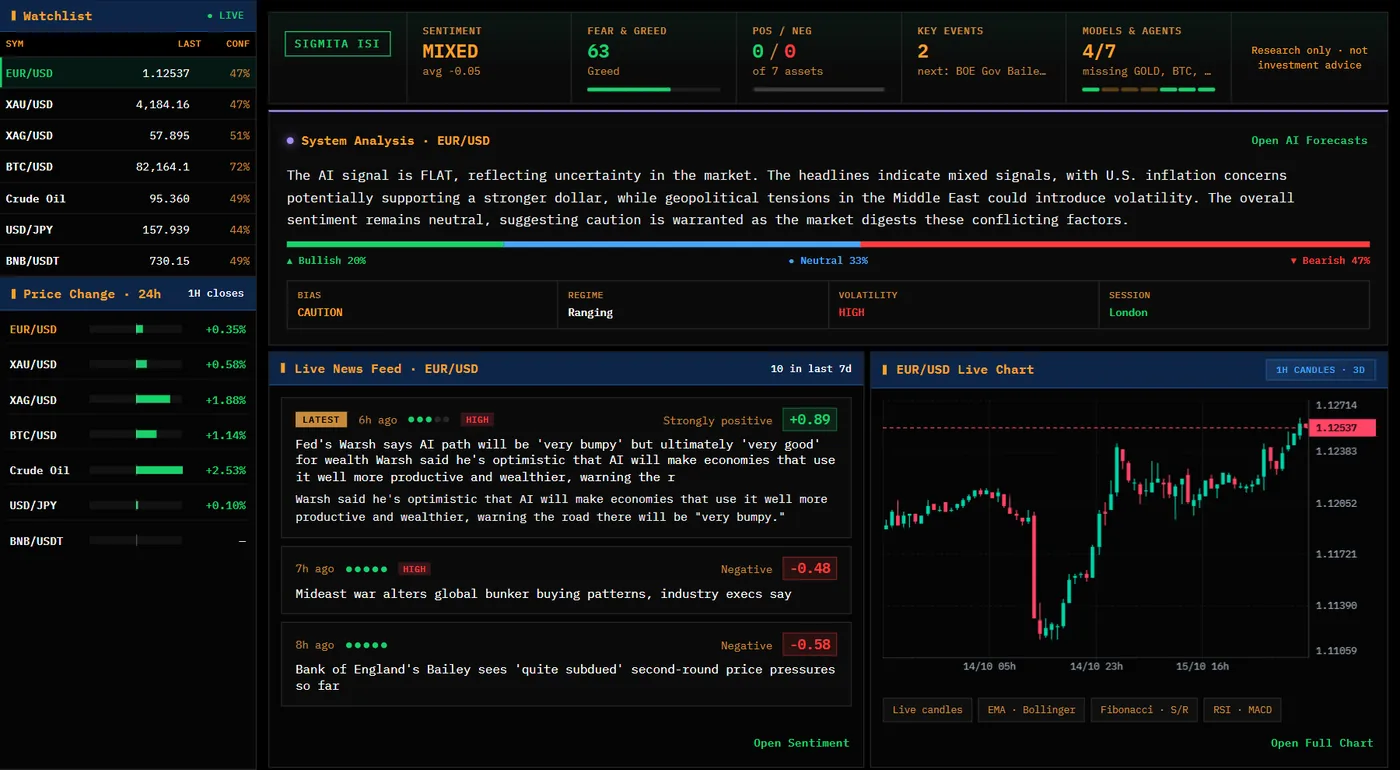1400x770 pixels.
Task: Click the Bullish 20% legend label
Action: [x=326, y=261]
